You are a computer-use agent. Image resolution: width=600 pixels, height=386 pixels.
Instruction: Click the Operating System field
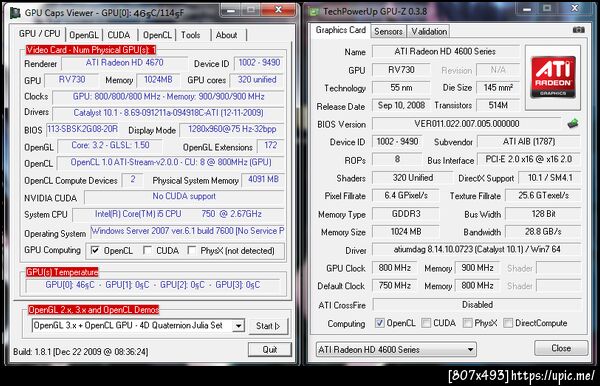(x=188, y=231)
